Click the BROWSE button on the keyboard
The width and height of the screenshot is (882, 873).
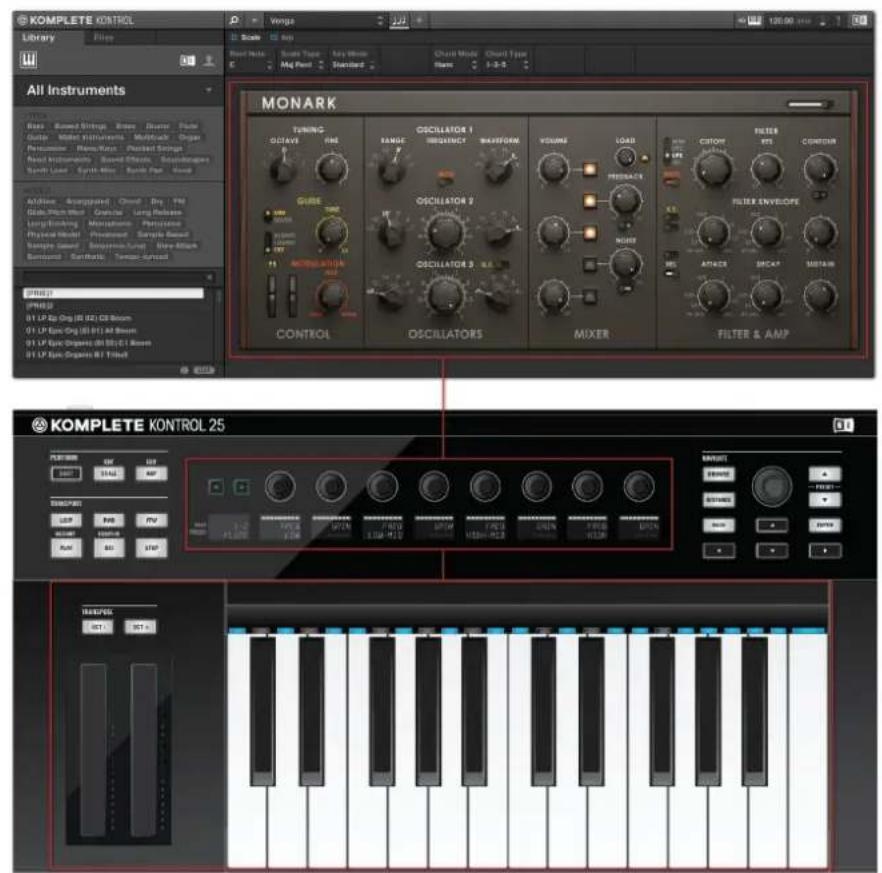(x=719, y=474)
